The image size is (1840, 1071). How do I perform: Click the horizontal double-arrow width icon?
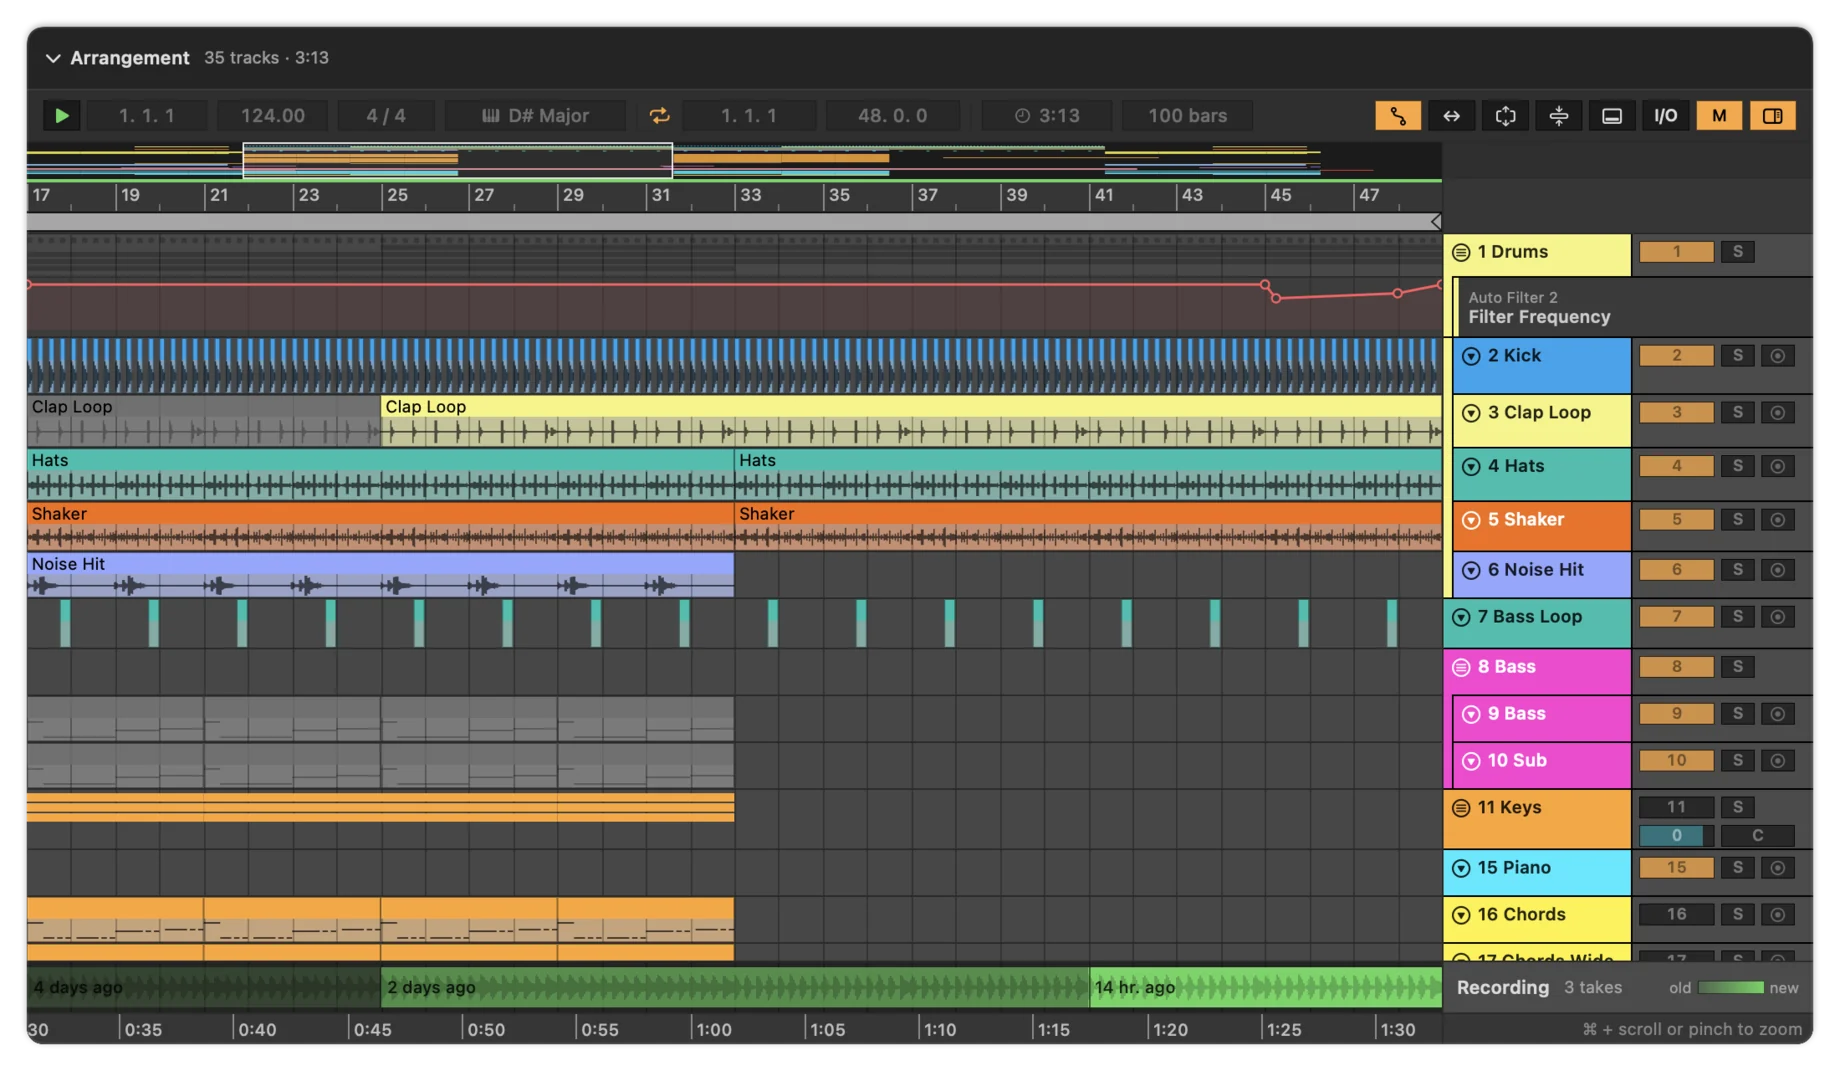1451,116
